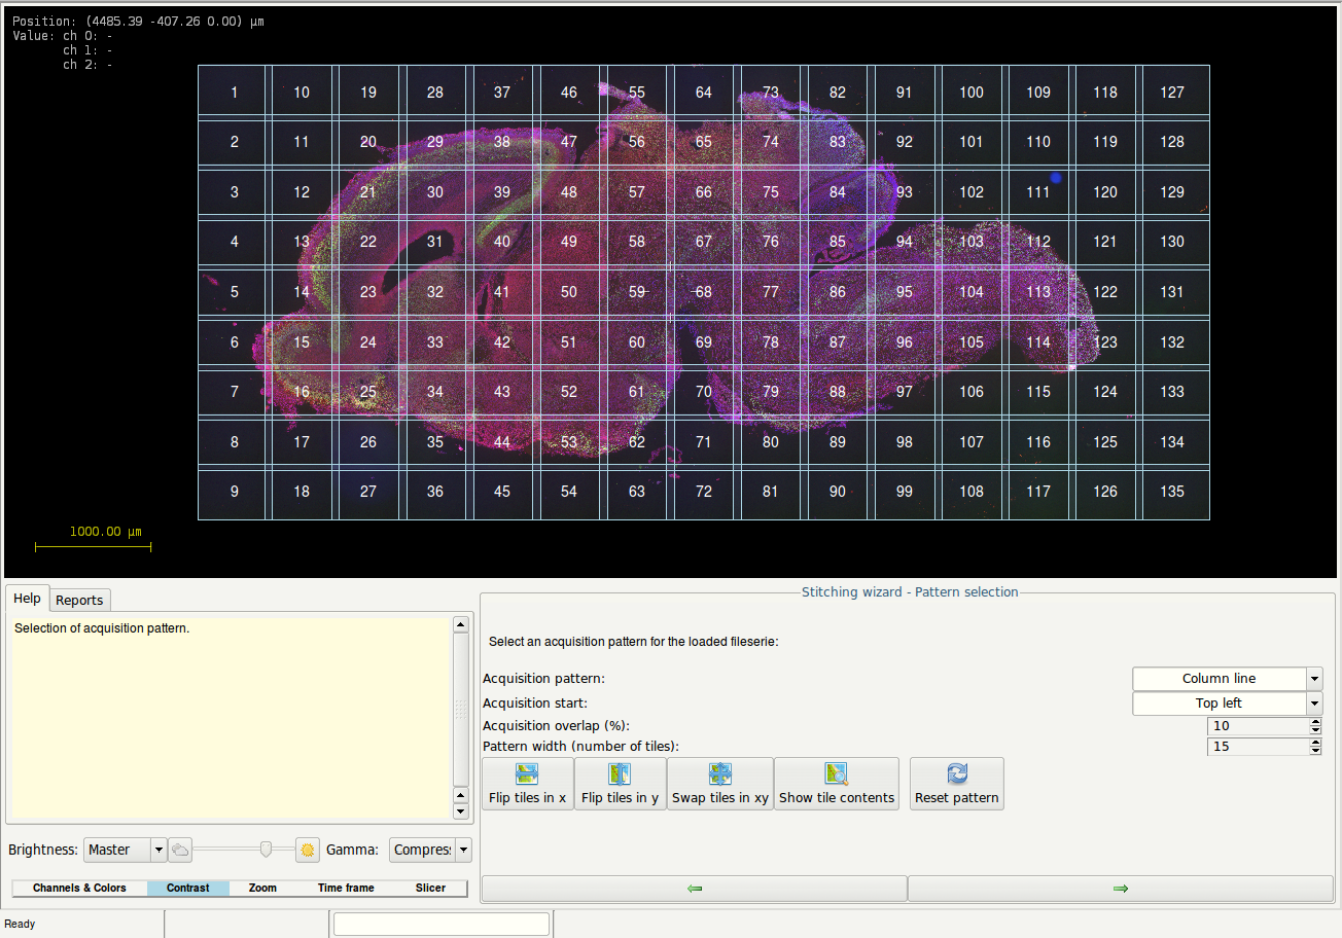1342x938 pixels.
Task: Click the Acquisition overlap percentage field
Action: coord(1257,726)
